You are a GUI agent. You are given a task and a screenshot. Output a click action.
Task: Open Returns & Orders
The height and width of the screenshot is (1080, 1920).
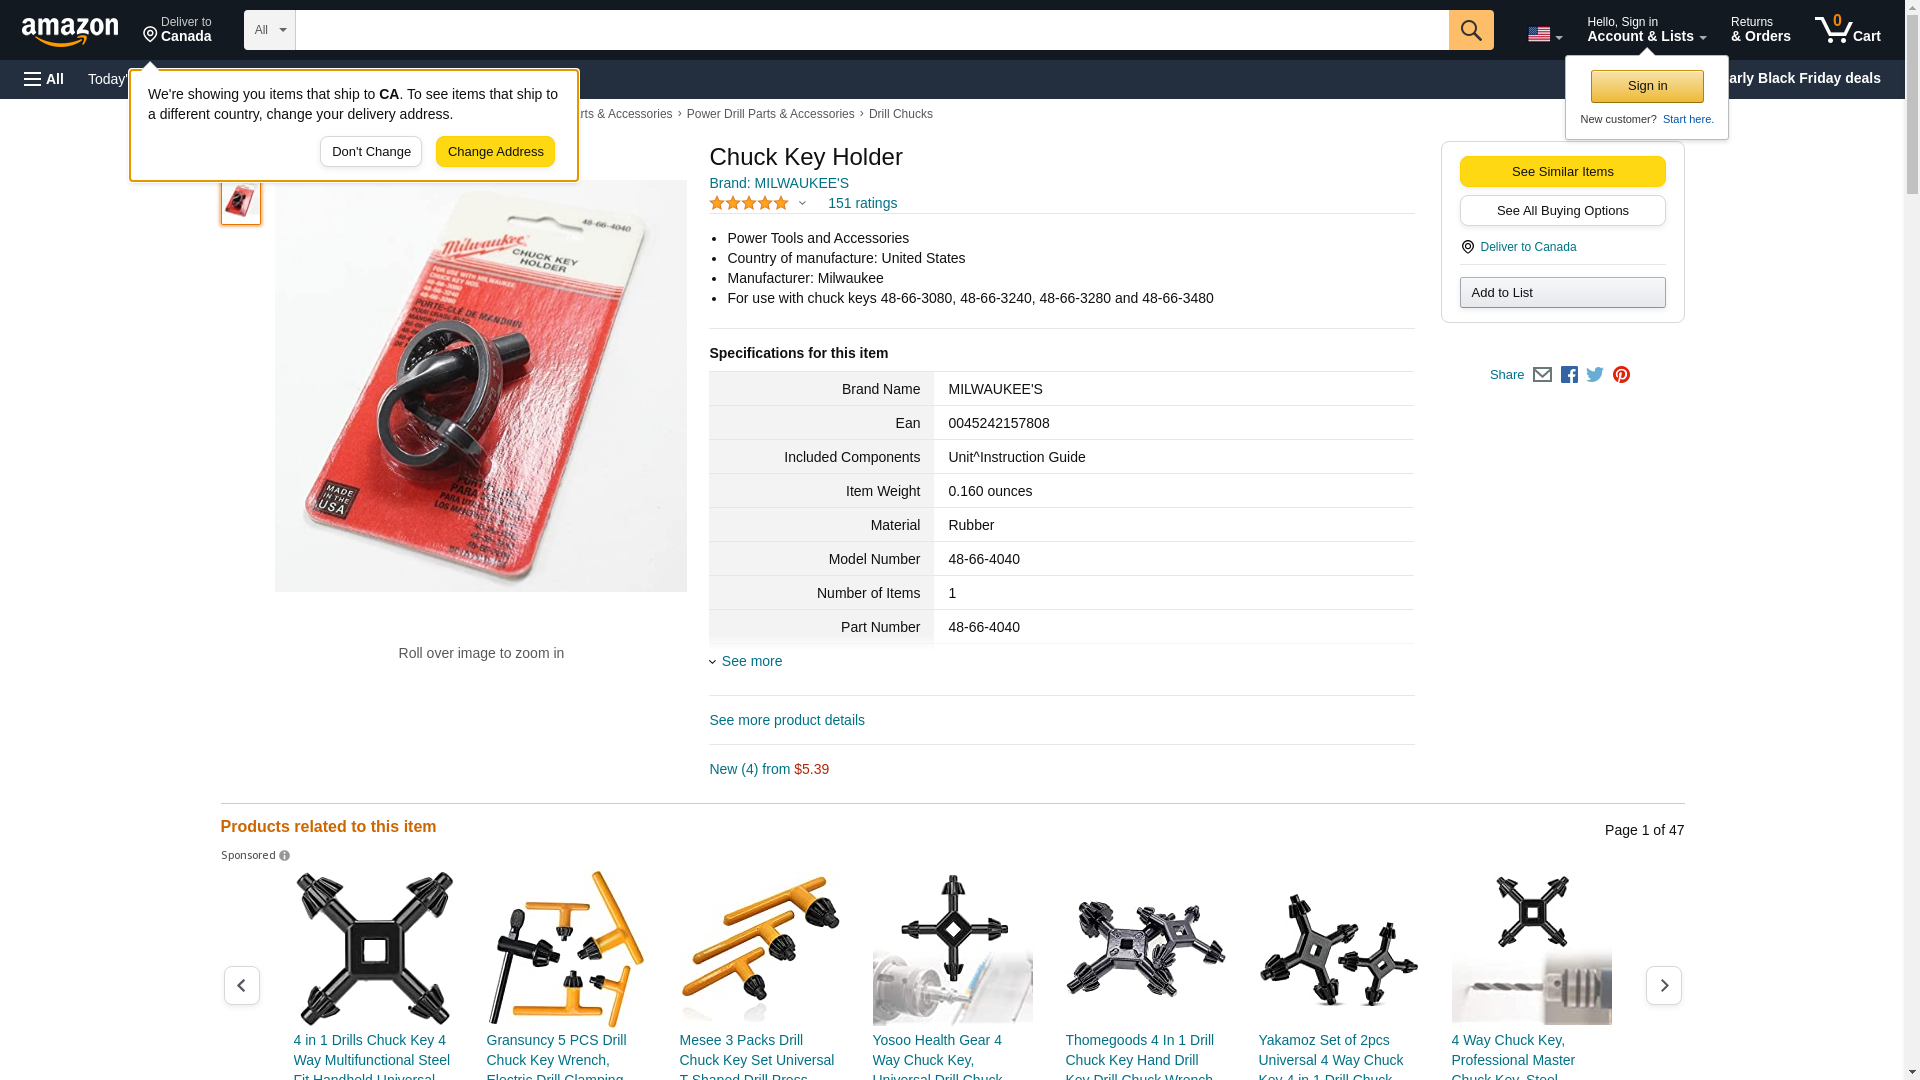1760,30
